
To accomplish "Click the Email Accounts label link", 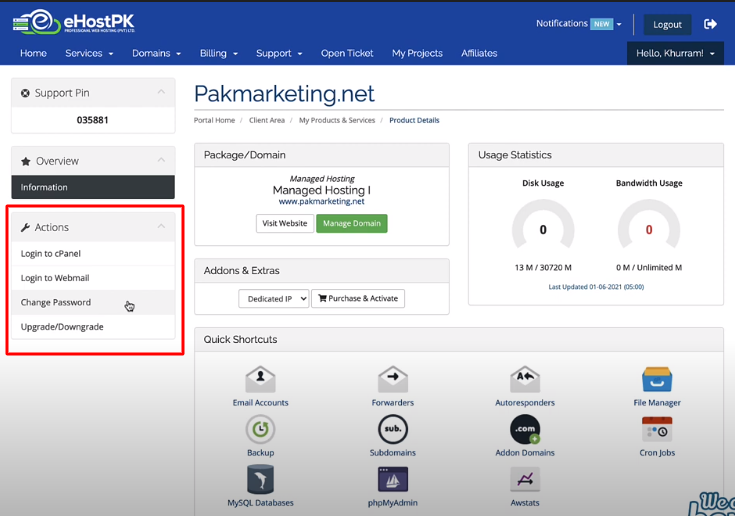I will point(260,403).
